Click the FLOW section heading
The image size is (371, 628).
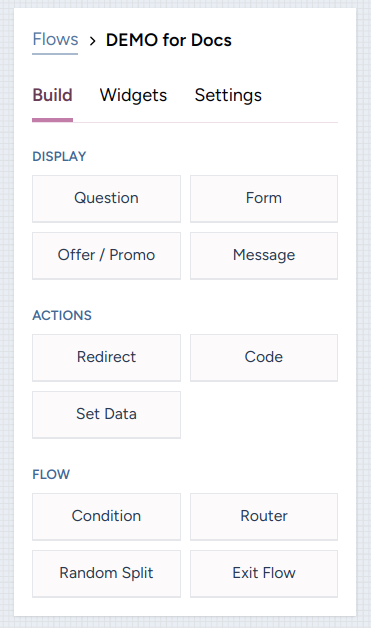click(51, 474)
